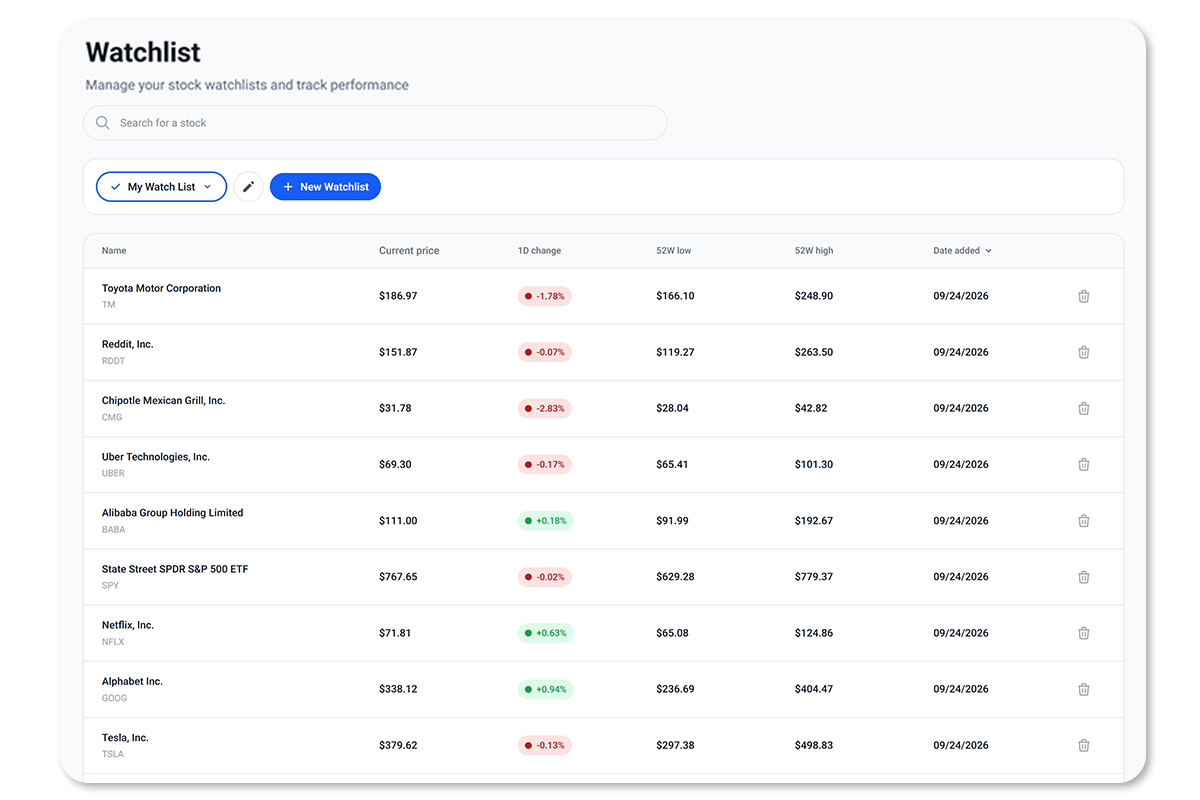Open Tesla, Inc. stock name

tap(125, 737)
